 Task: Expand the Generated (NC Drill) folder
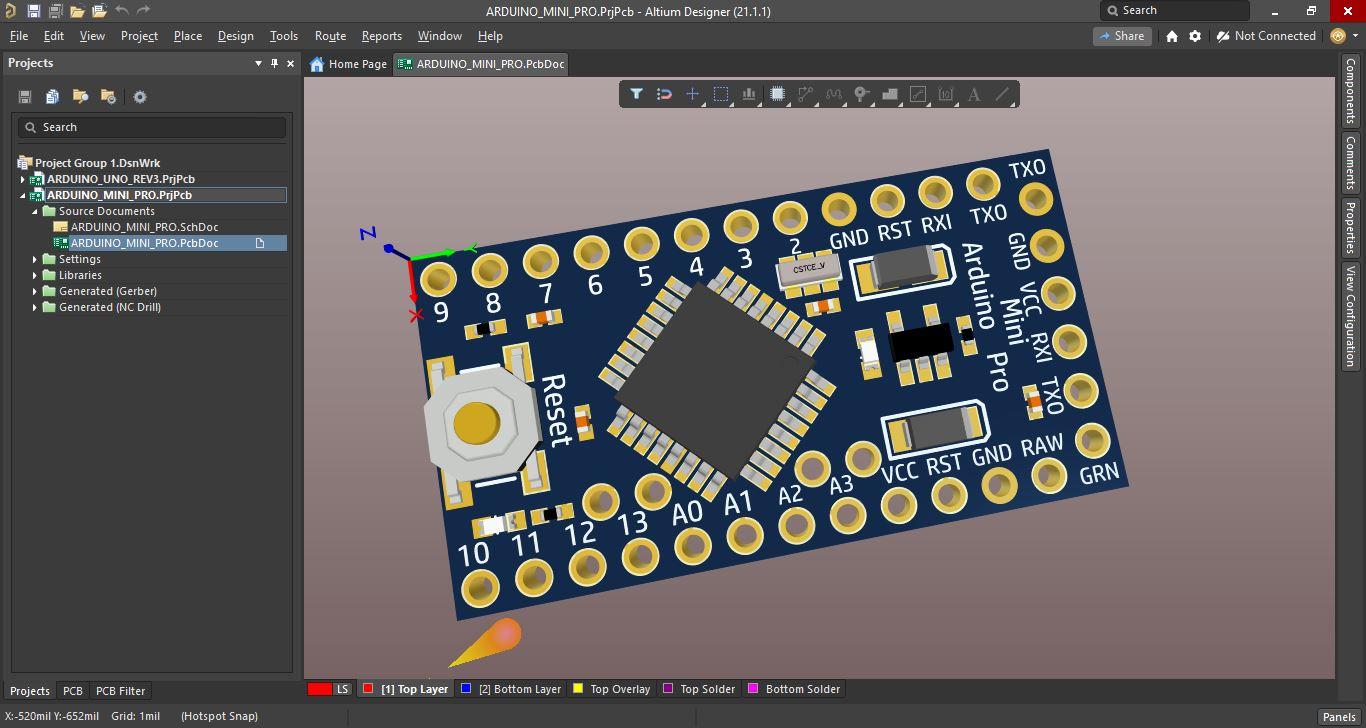(35, 307)
